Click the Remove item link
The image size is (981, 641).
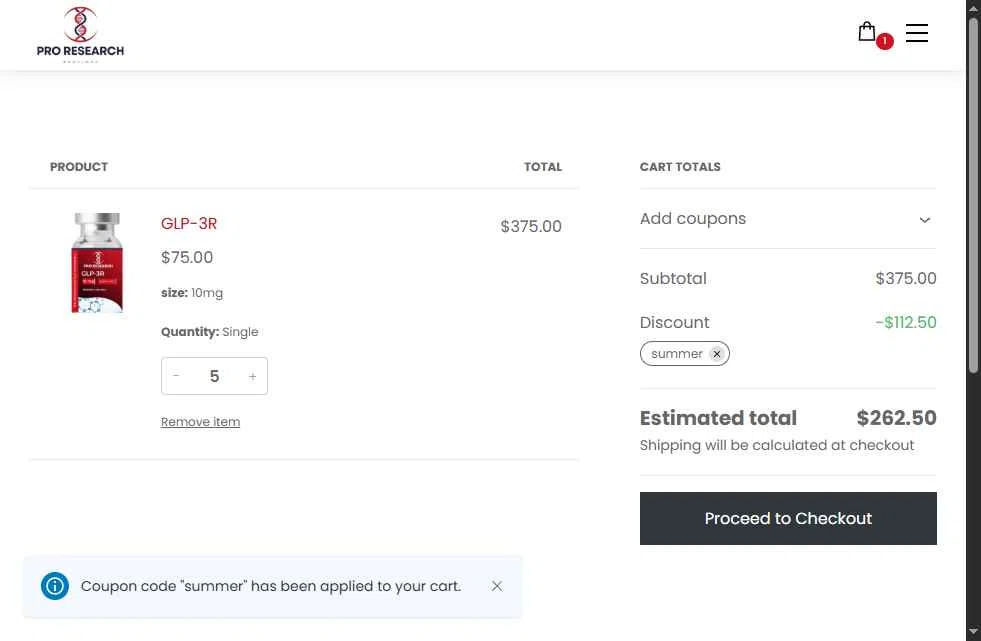coord(200,422)
